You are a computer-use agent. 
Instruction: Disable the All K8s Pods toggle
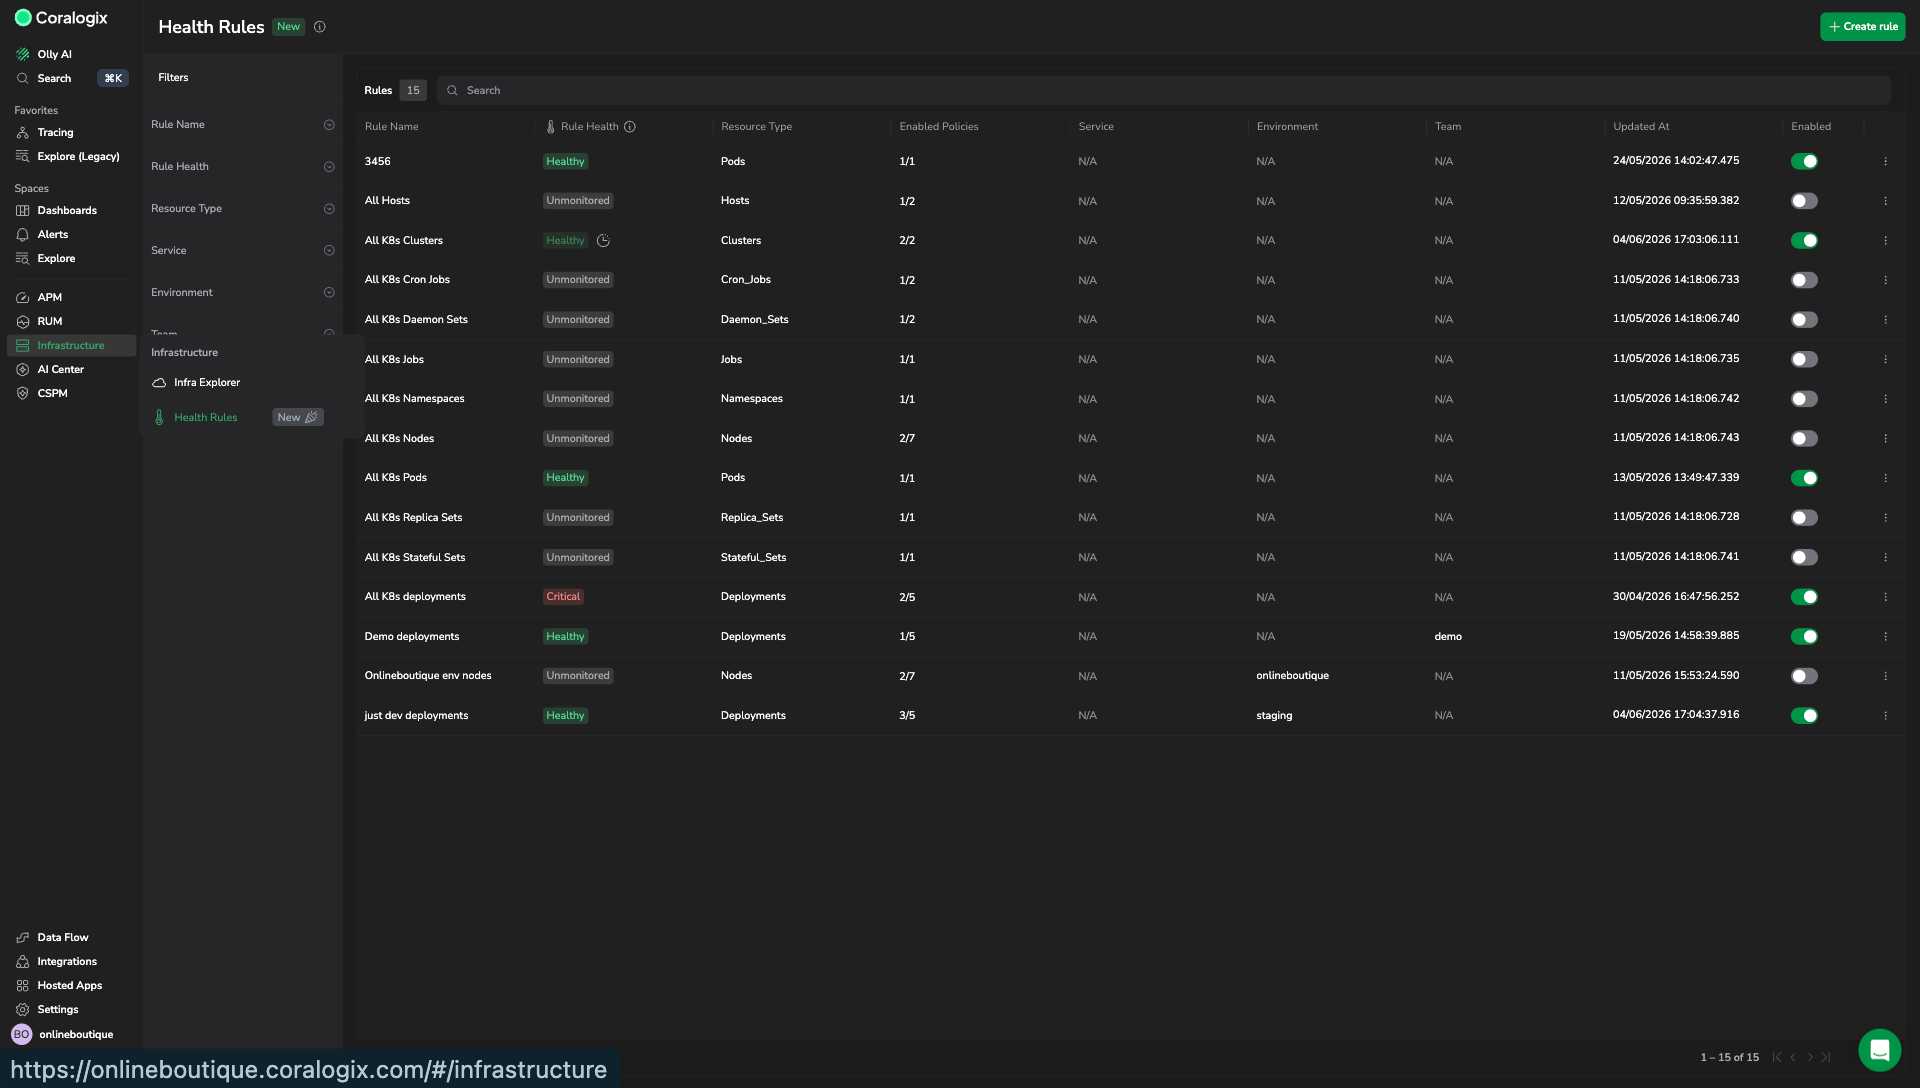[1804, 478]
